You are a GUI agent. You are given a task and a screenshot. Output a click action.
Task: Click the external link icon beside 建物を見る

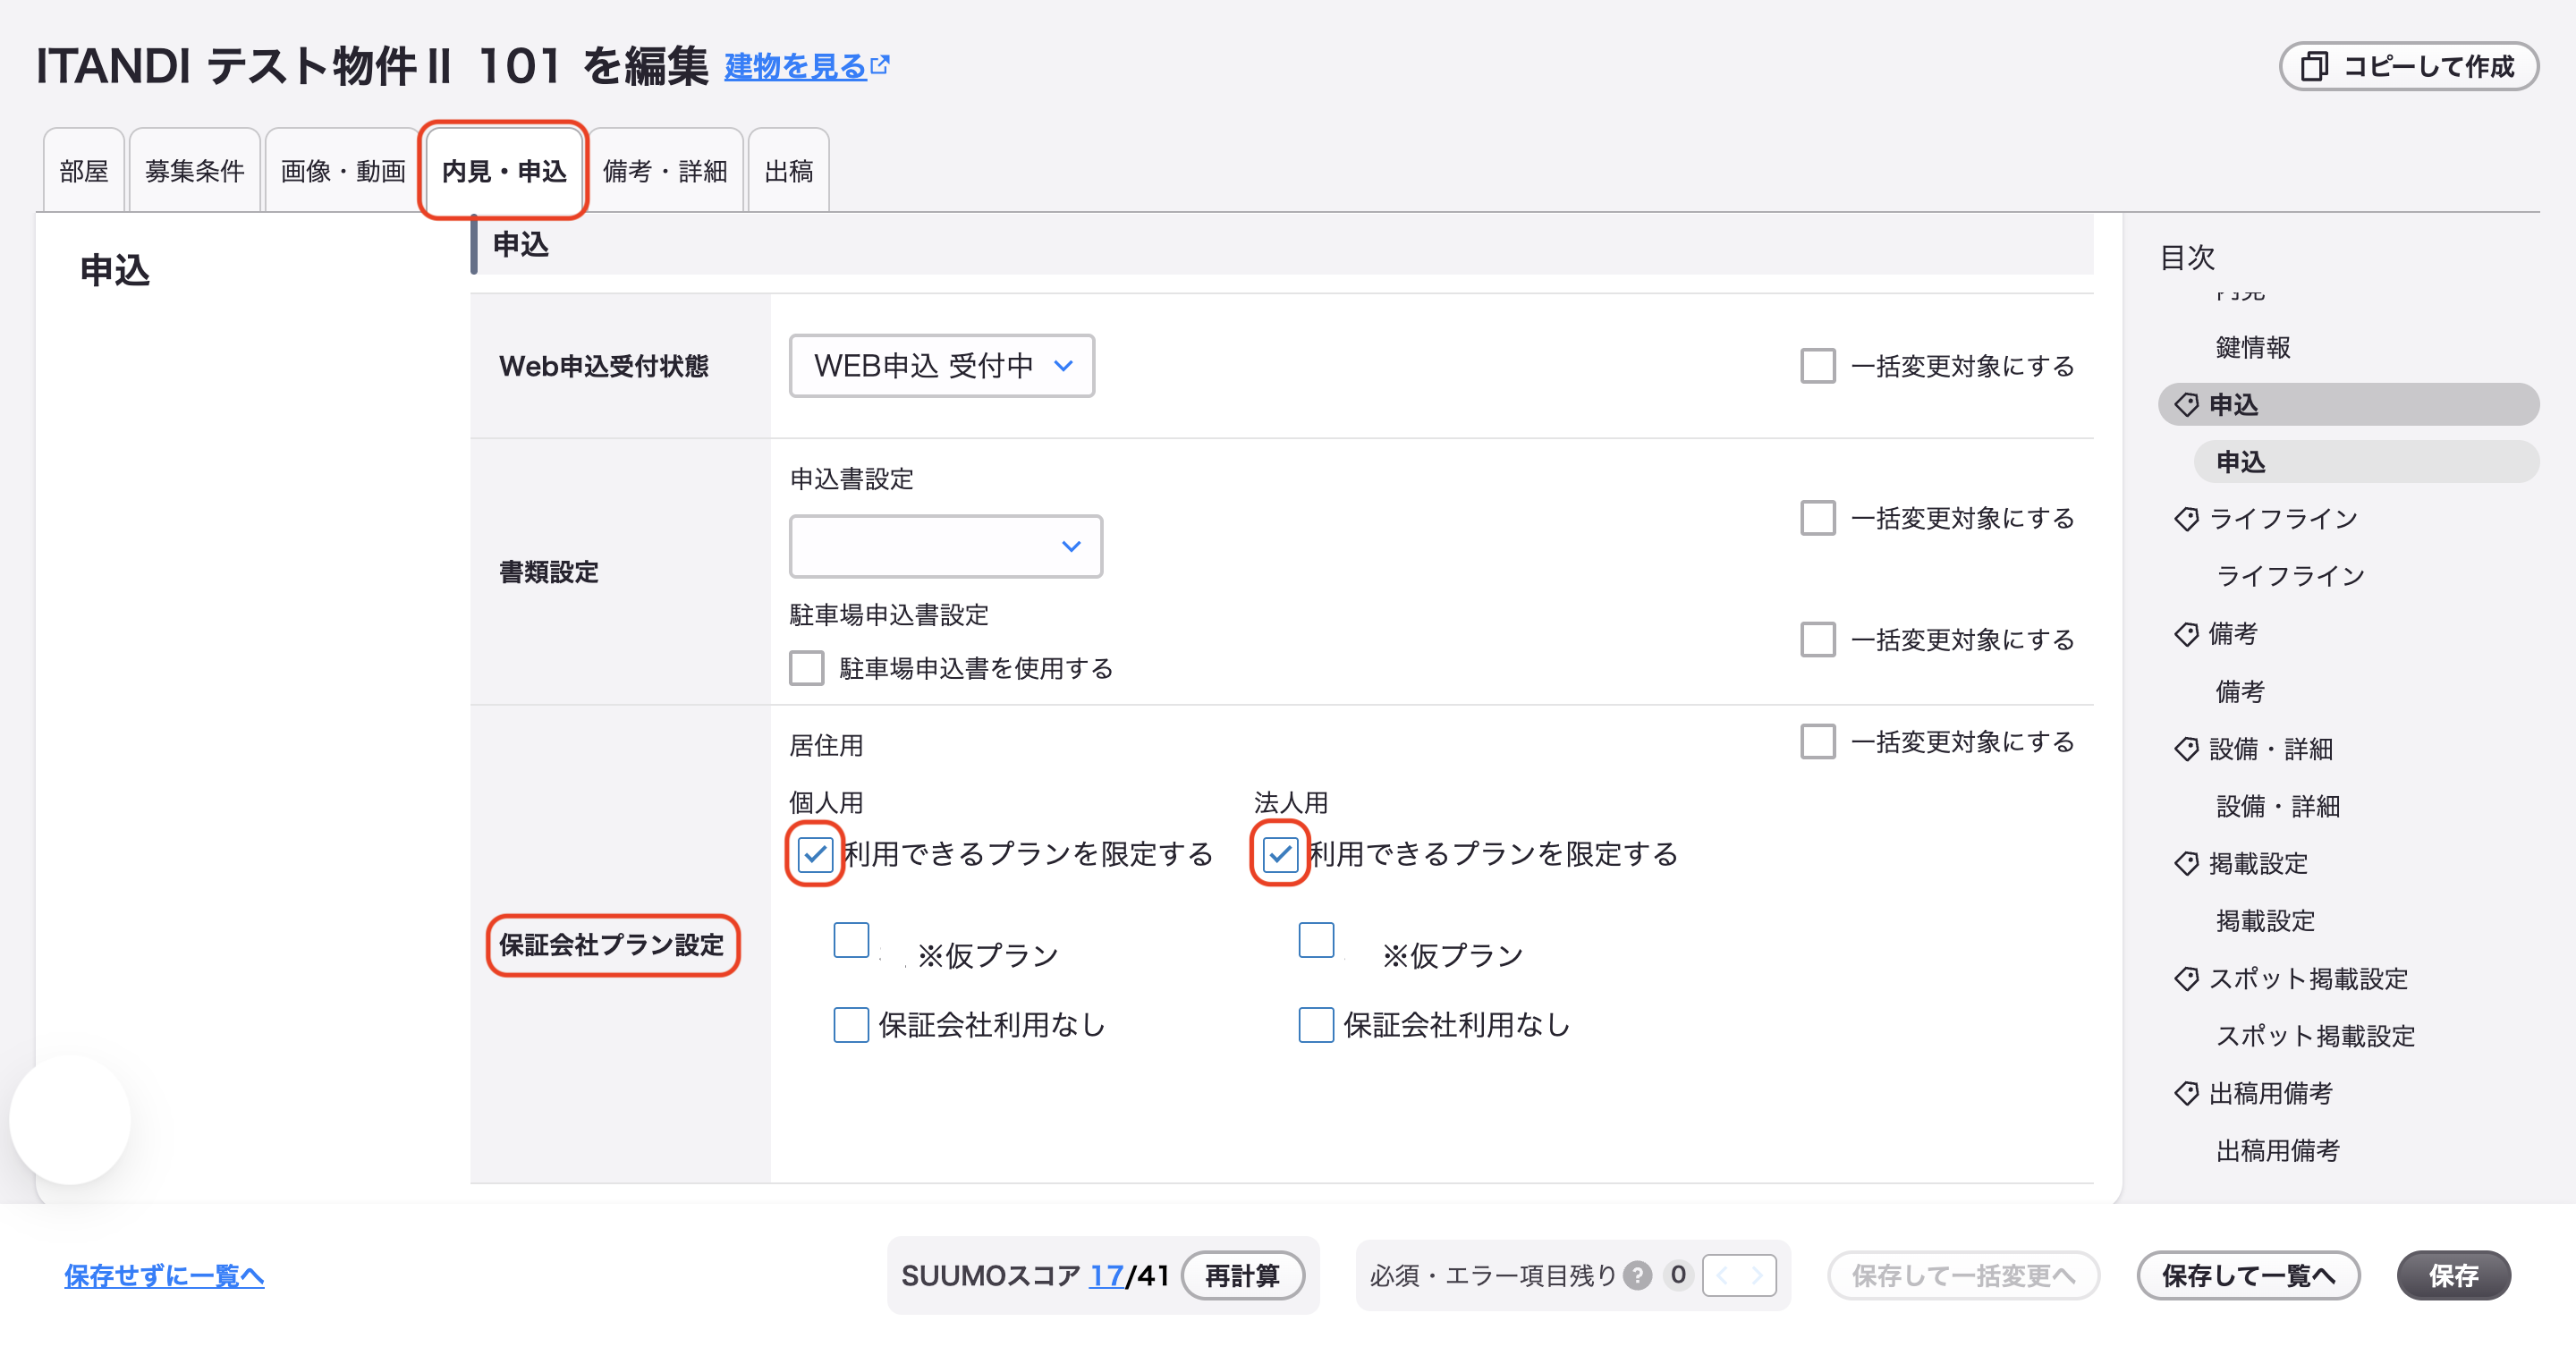pos(880,65)
